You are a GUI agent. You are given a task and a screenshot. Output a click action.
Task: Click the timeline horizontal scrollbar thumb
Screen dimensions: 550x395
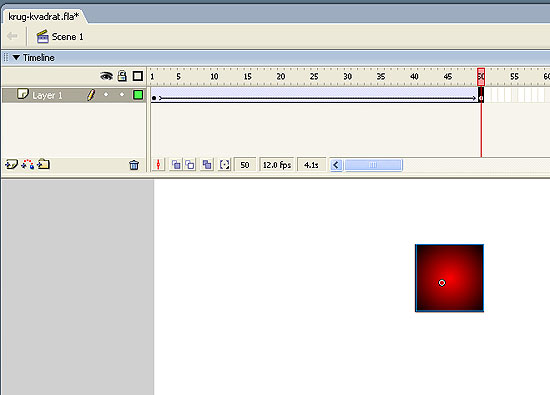pyautogui.click(x=373, y=165)
